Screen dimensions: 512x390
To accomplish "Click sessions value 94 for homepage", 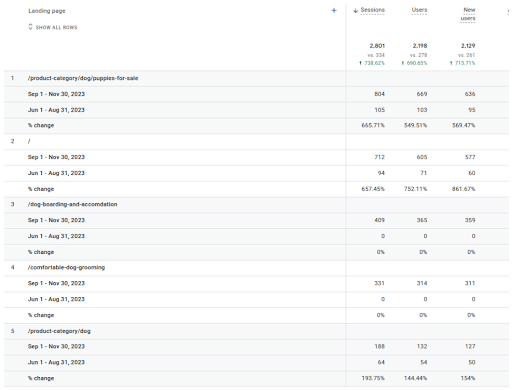I will (x=381, y=173).
